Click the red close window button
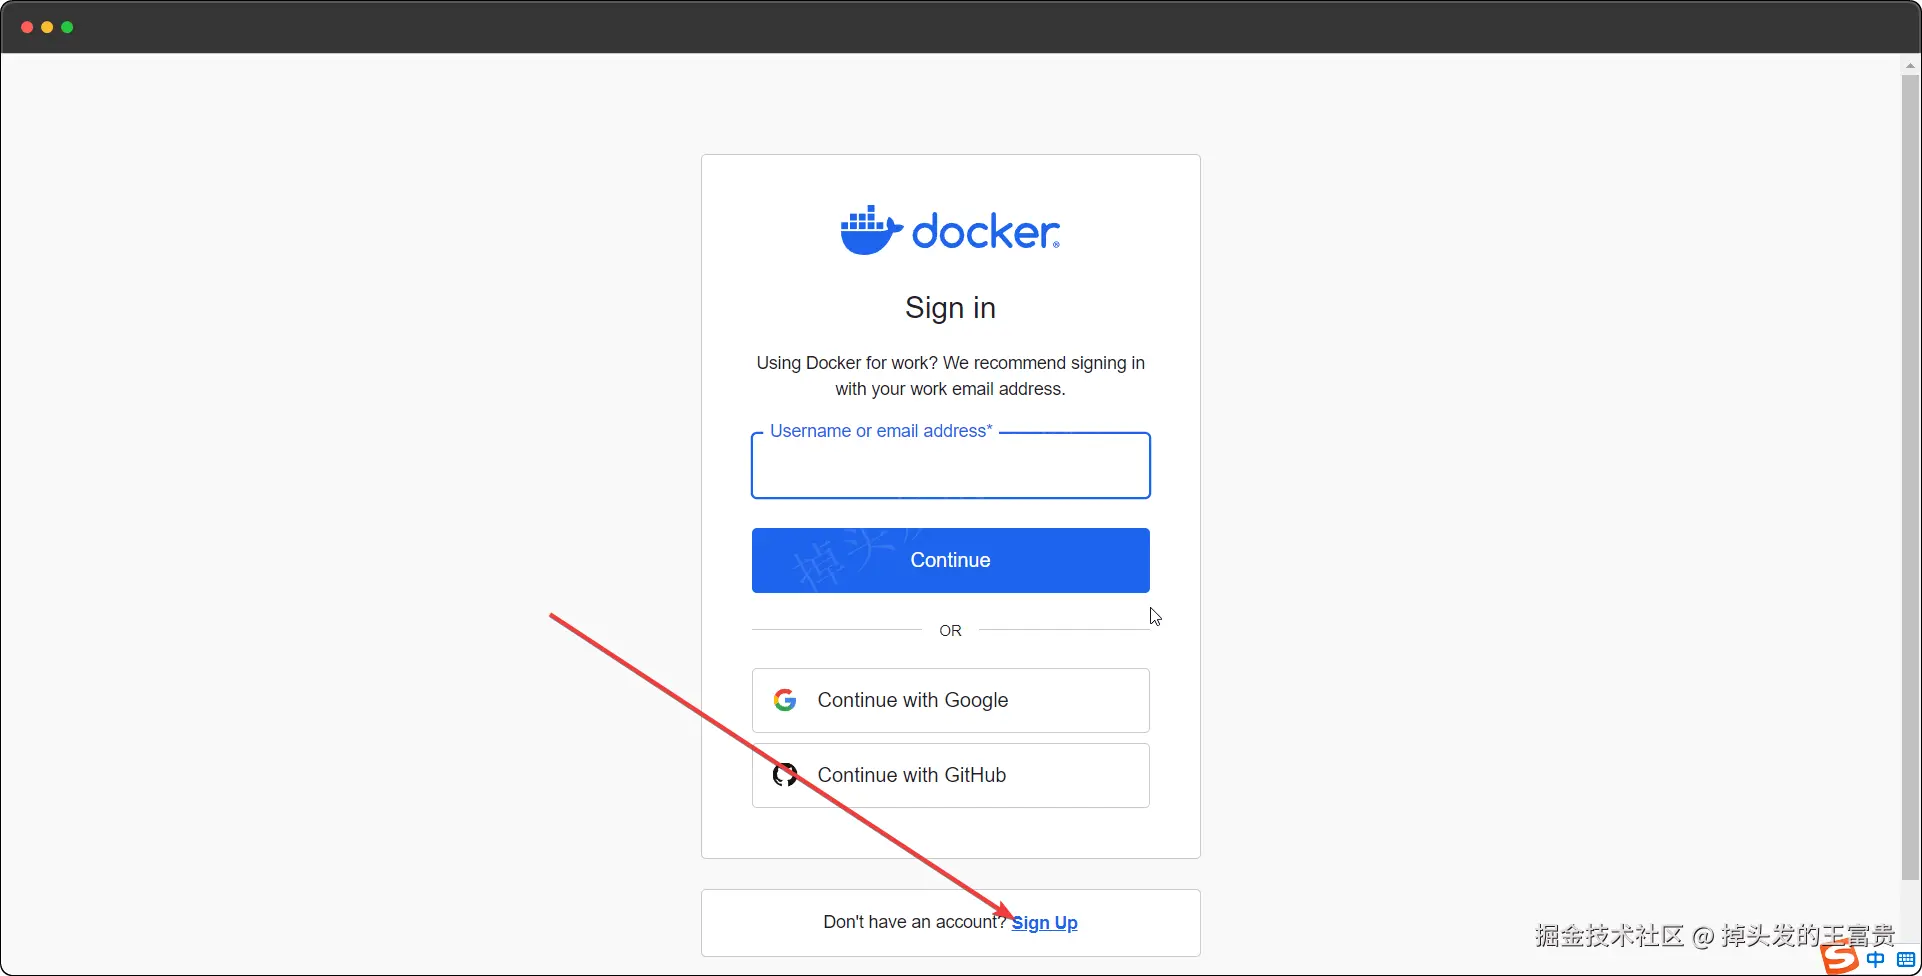1922x976 pixels. point(27,27)
